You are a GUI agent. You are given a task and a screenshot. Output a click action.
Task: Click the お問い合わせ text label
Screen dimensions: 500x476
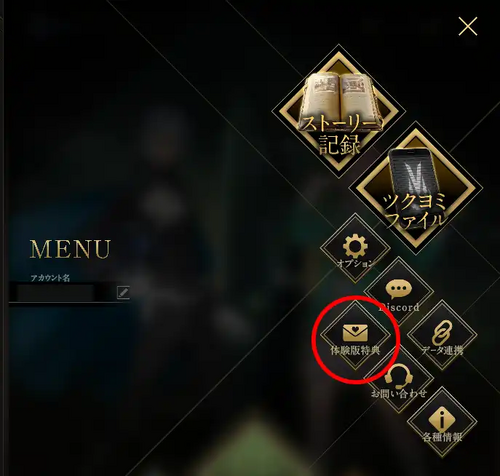click(x=399, y=393)
